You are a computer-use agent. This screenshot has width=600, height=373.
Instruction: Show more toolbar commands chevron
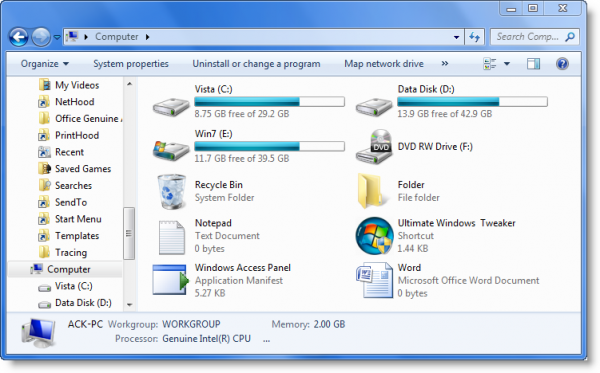point(444,64)
